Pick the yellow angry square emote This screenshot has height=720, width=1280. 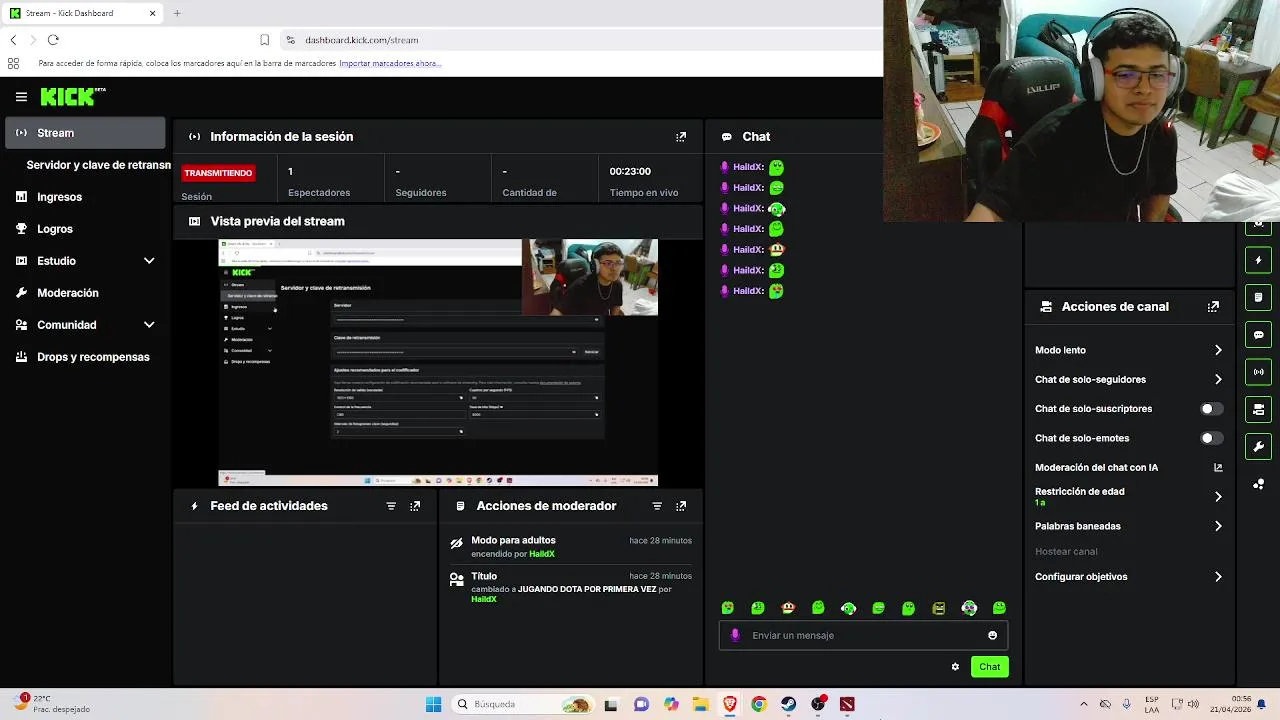pos(938,608)
